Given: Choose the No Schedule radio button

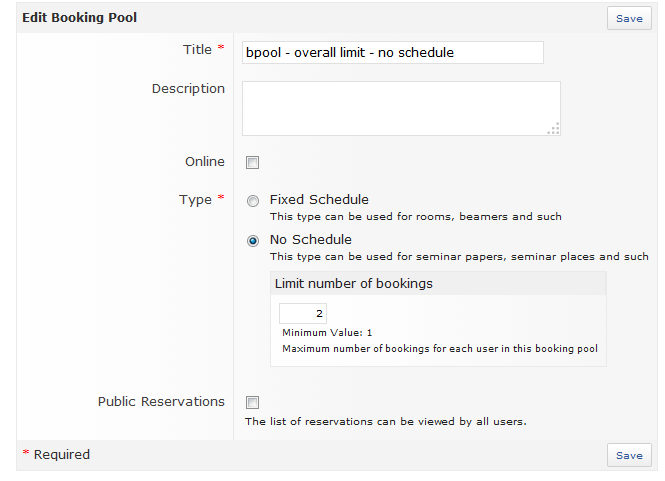Looking at the screenshot, I should click(x=253, y=241).
